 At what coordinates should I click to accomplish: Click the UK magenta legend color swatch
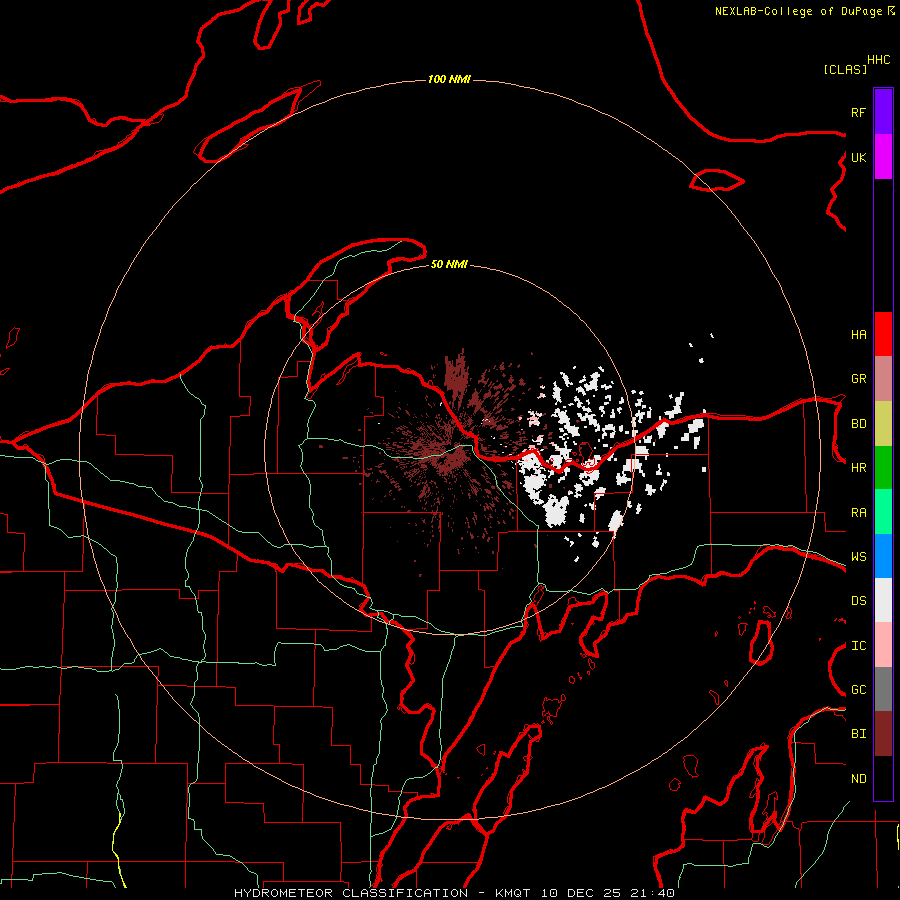pos(883,157)
